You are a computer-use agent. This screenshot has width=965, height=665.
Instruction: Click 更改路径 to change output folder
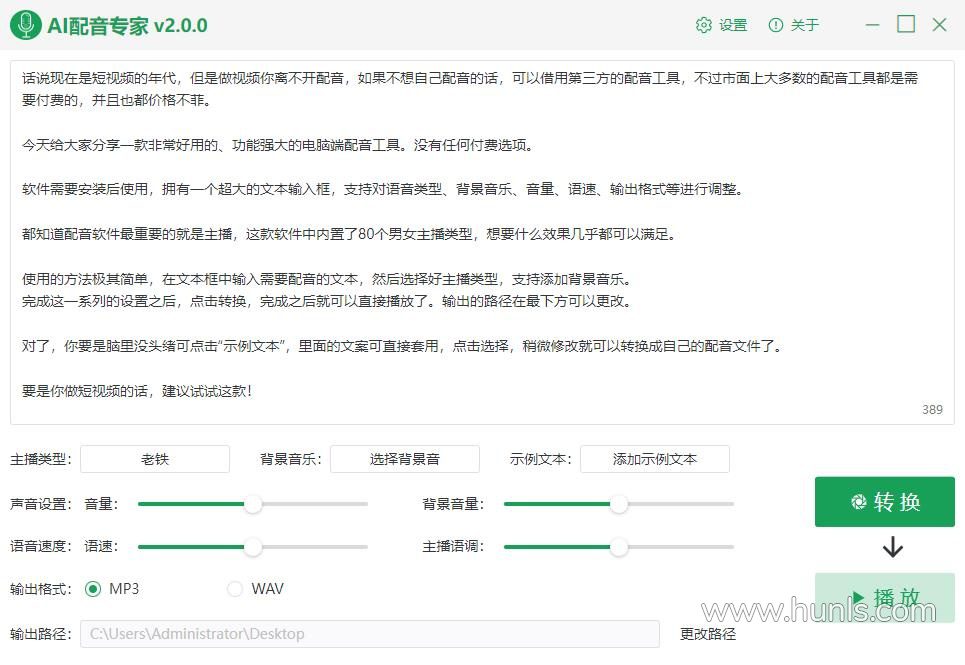(708, 634)
